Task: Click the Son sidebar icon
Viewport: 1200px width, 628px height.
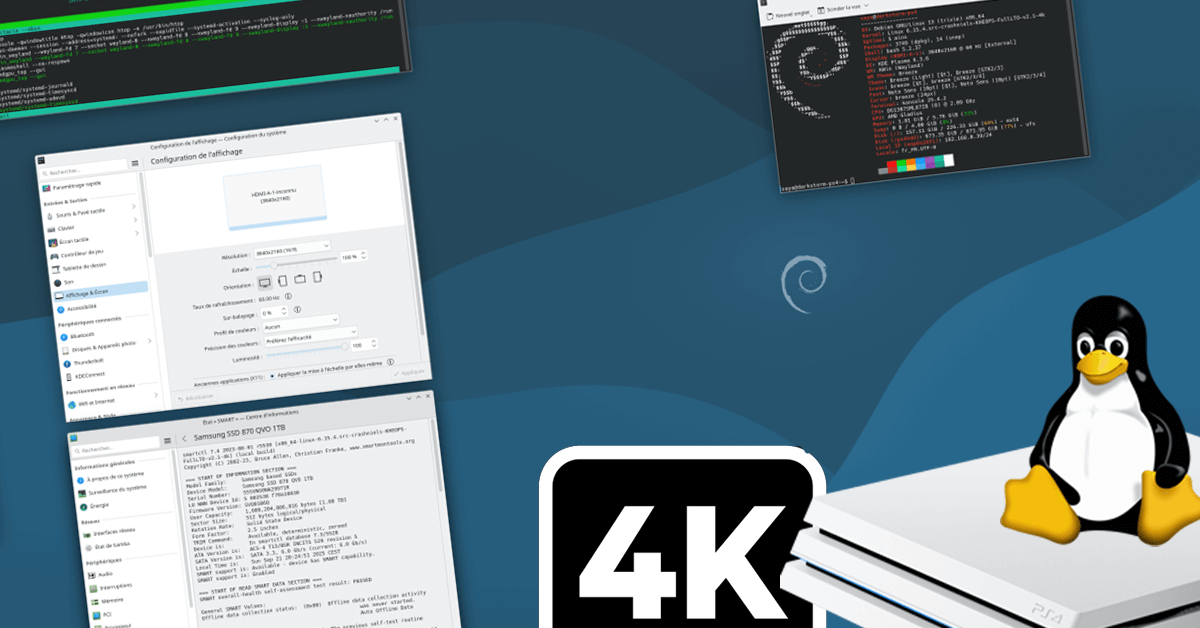Action: [58, 282]
